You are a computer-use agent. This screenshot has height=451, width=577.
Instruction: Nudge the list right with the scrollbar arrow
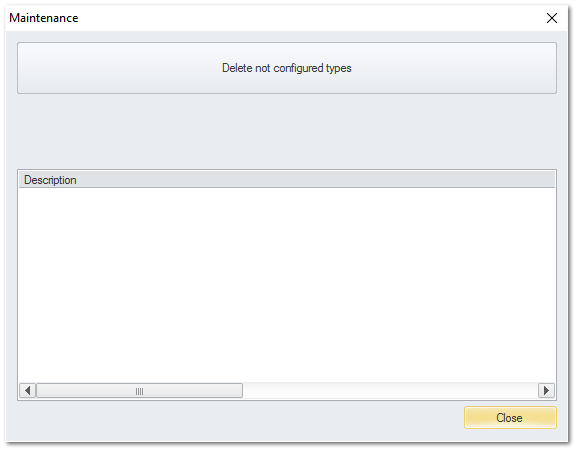[x=546, y=390]
